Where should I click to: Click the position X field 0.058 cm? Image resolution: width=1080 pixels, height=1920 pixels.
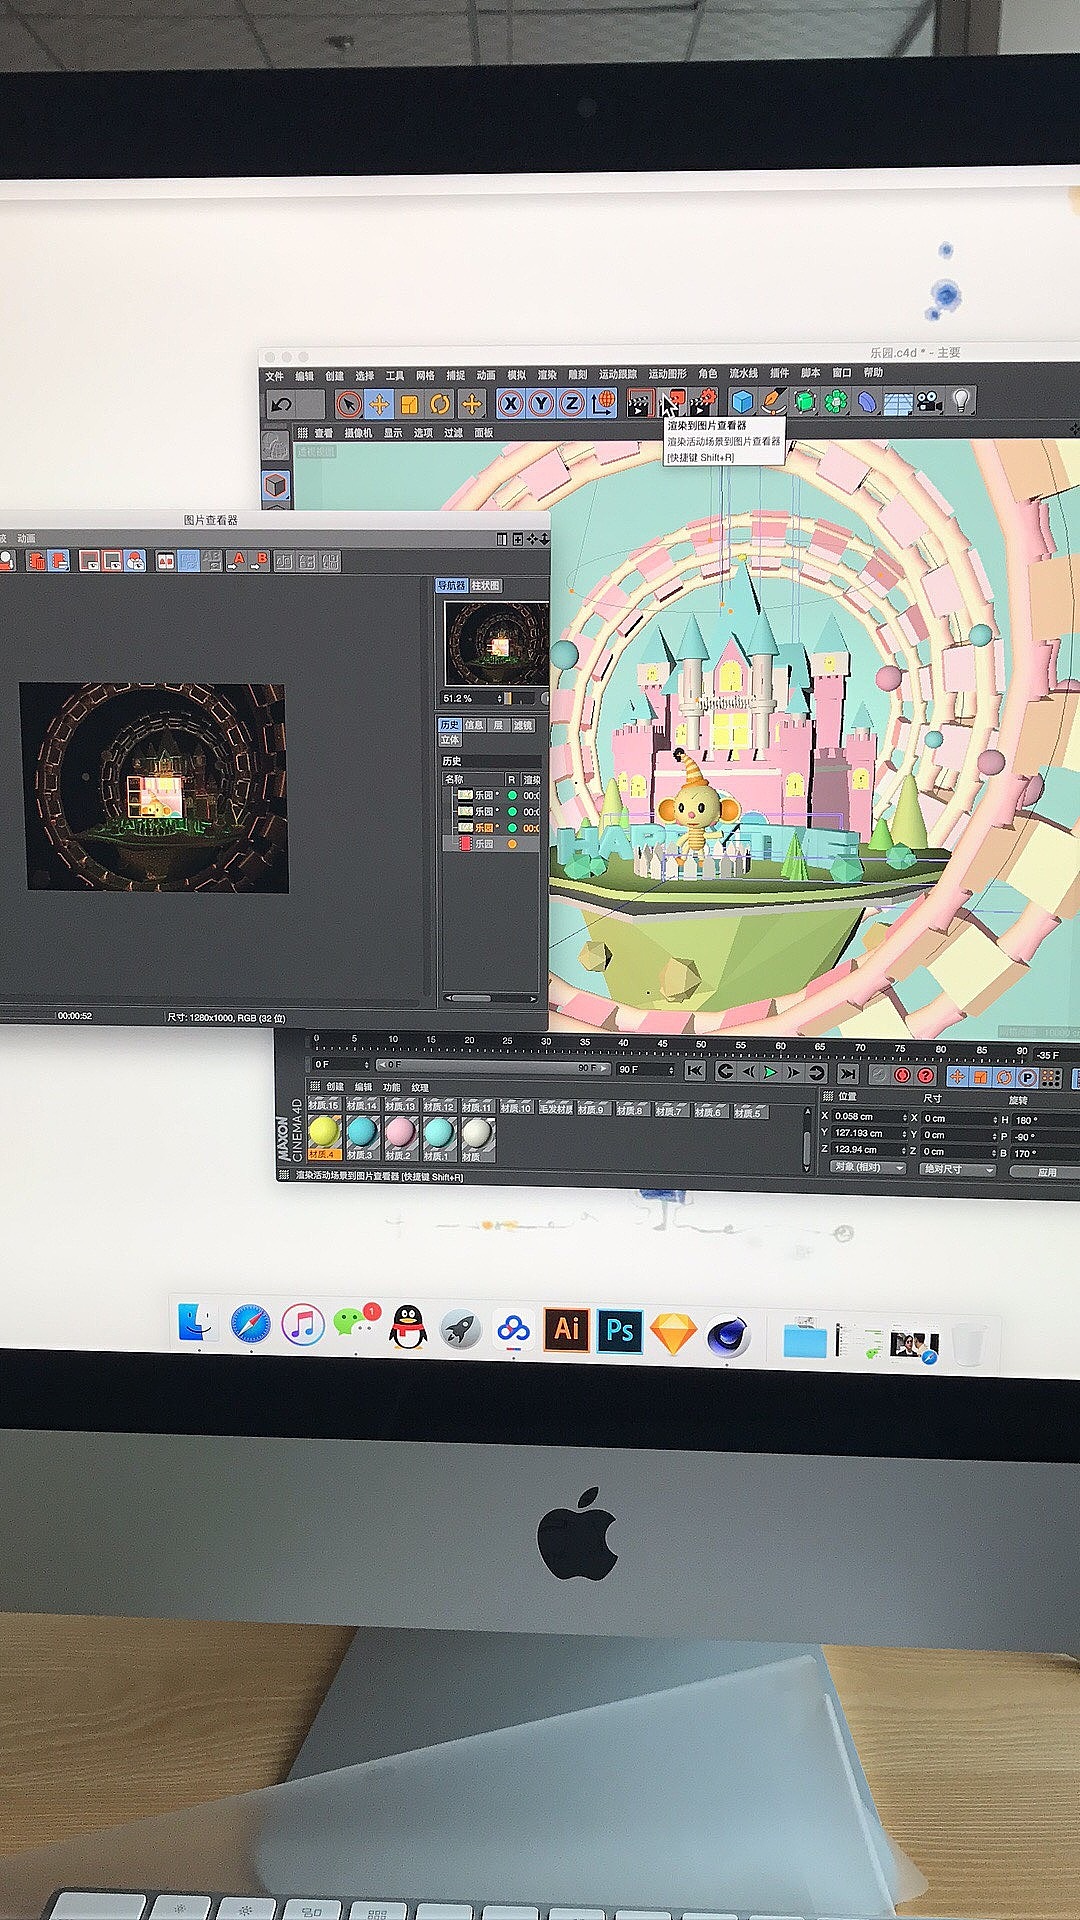(869, 1117)
